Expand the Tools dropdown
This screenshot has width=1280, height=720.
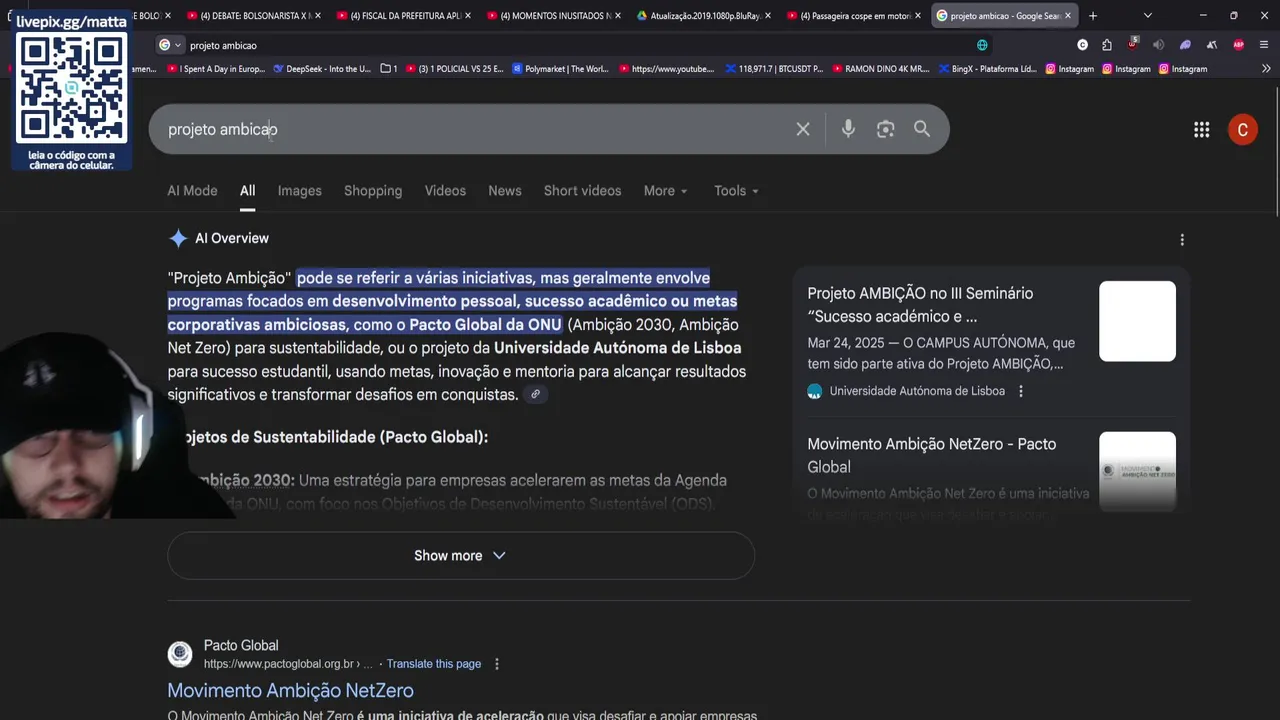[x=736, y=191]
